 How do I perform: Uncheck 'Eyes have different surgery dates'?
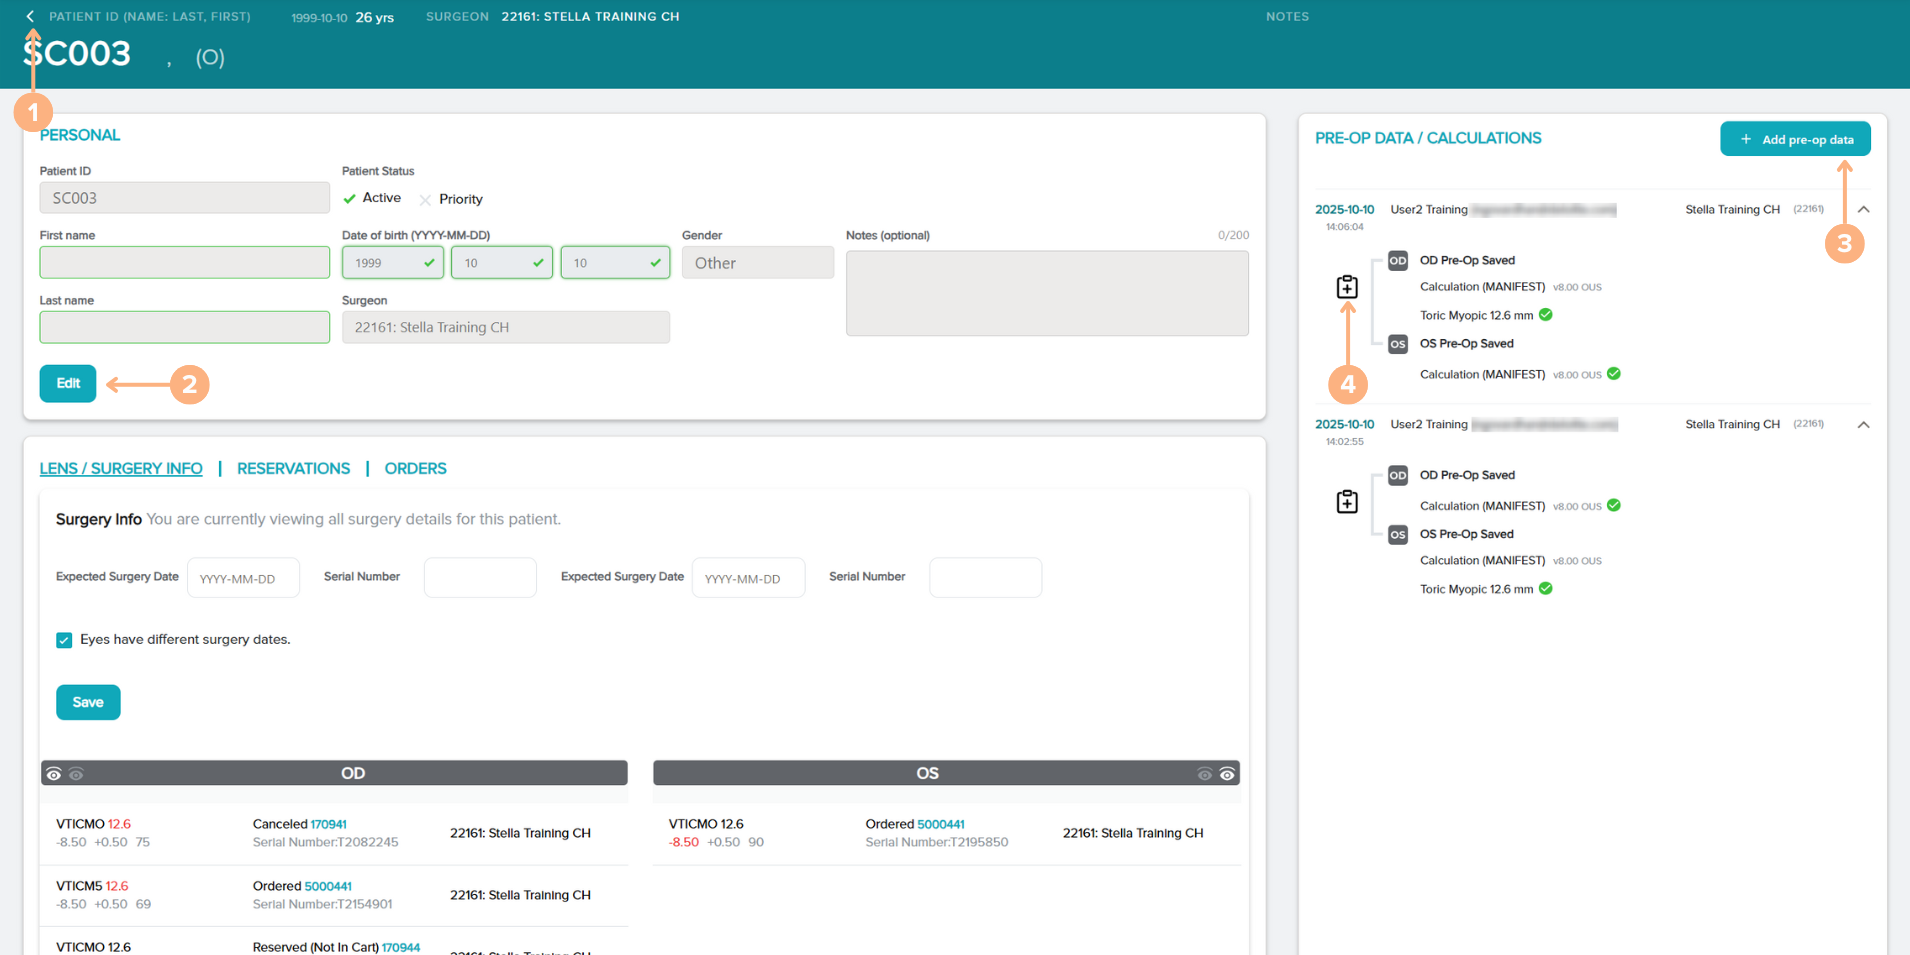pos(64,640)
